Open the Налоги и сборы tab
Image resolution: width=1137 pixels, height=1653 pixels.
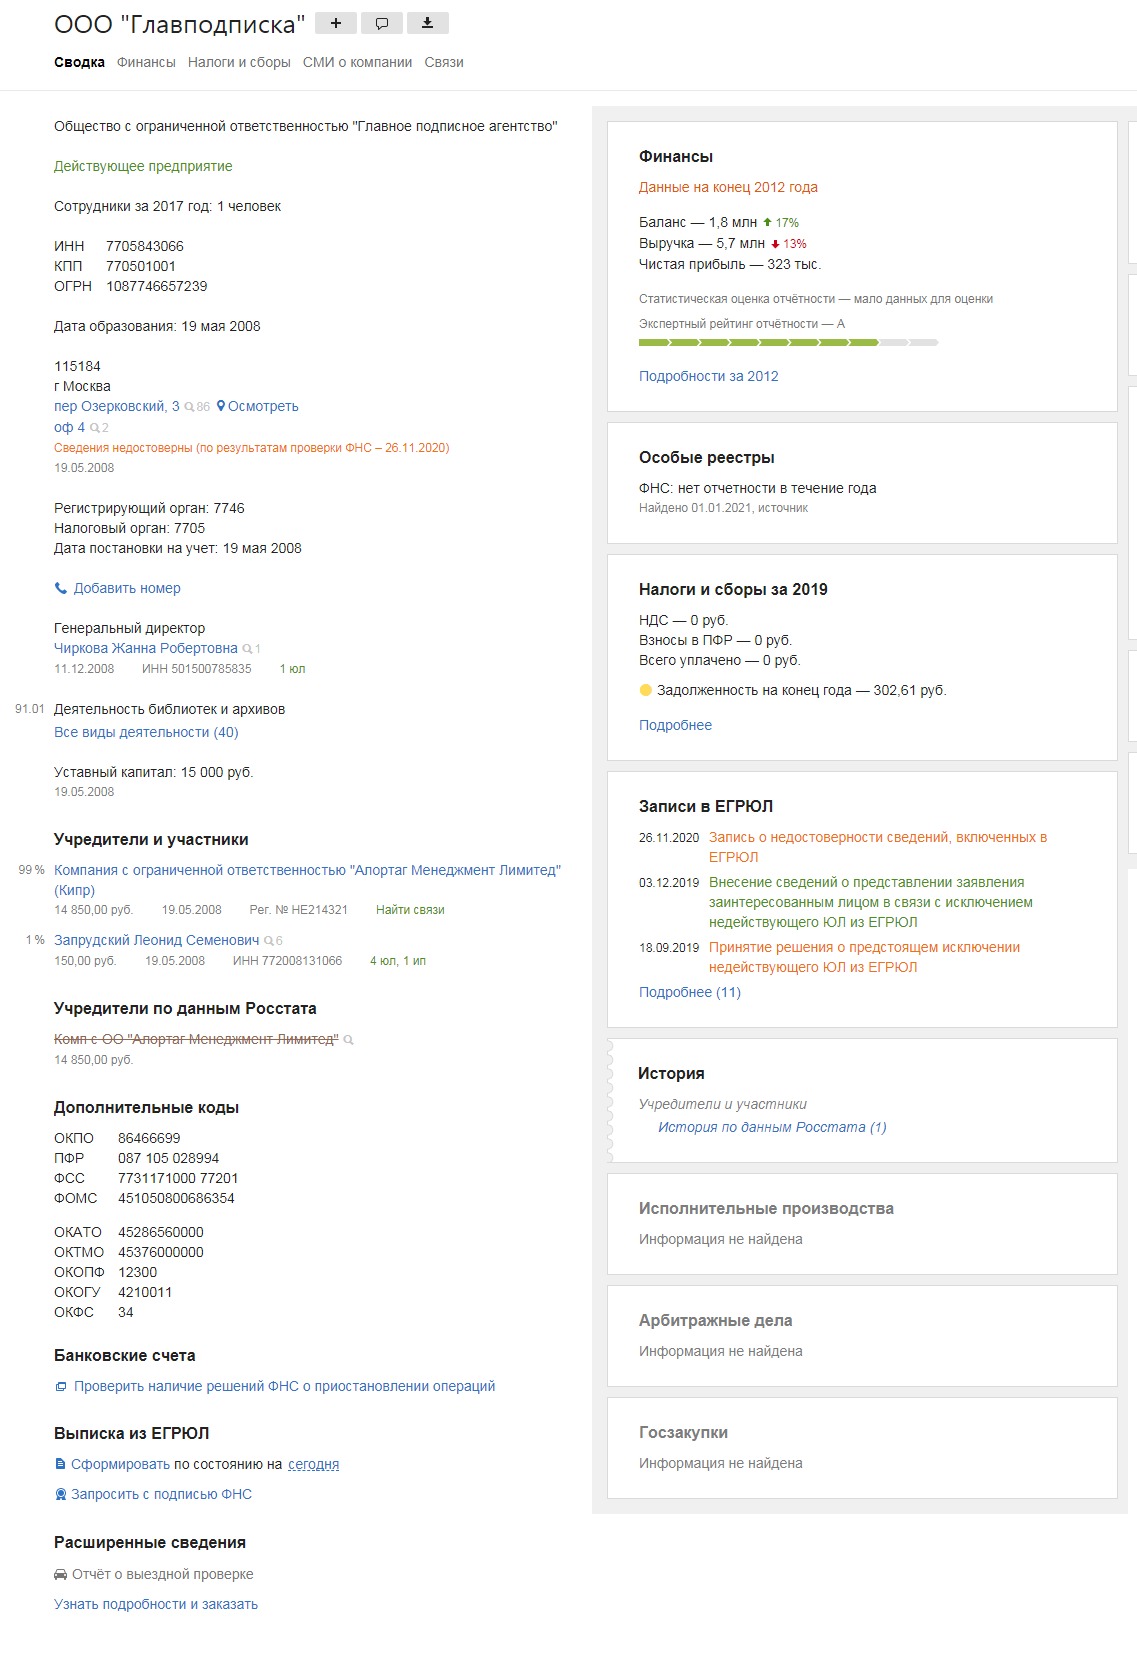pos(239,62)
